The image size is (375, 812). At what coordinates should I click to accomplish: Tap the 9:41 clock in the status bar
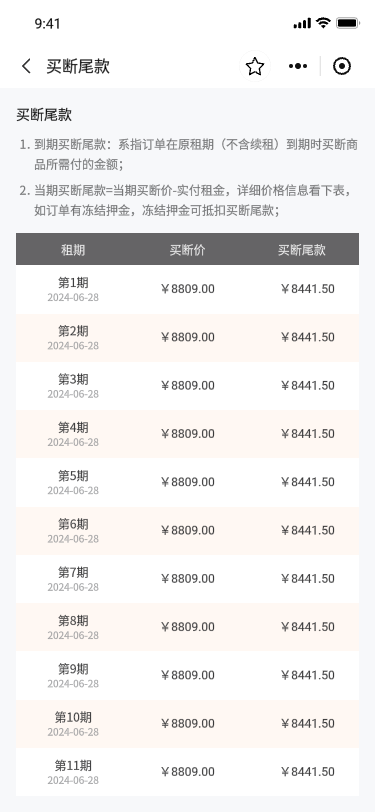tap(48, 24)
